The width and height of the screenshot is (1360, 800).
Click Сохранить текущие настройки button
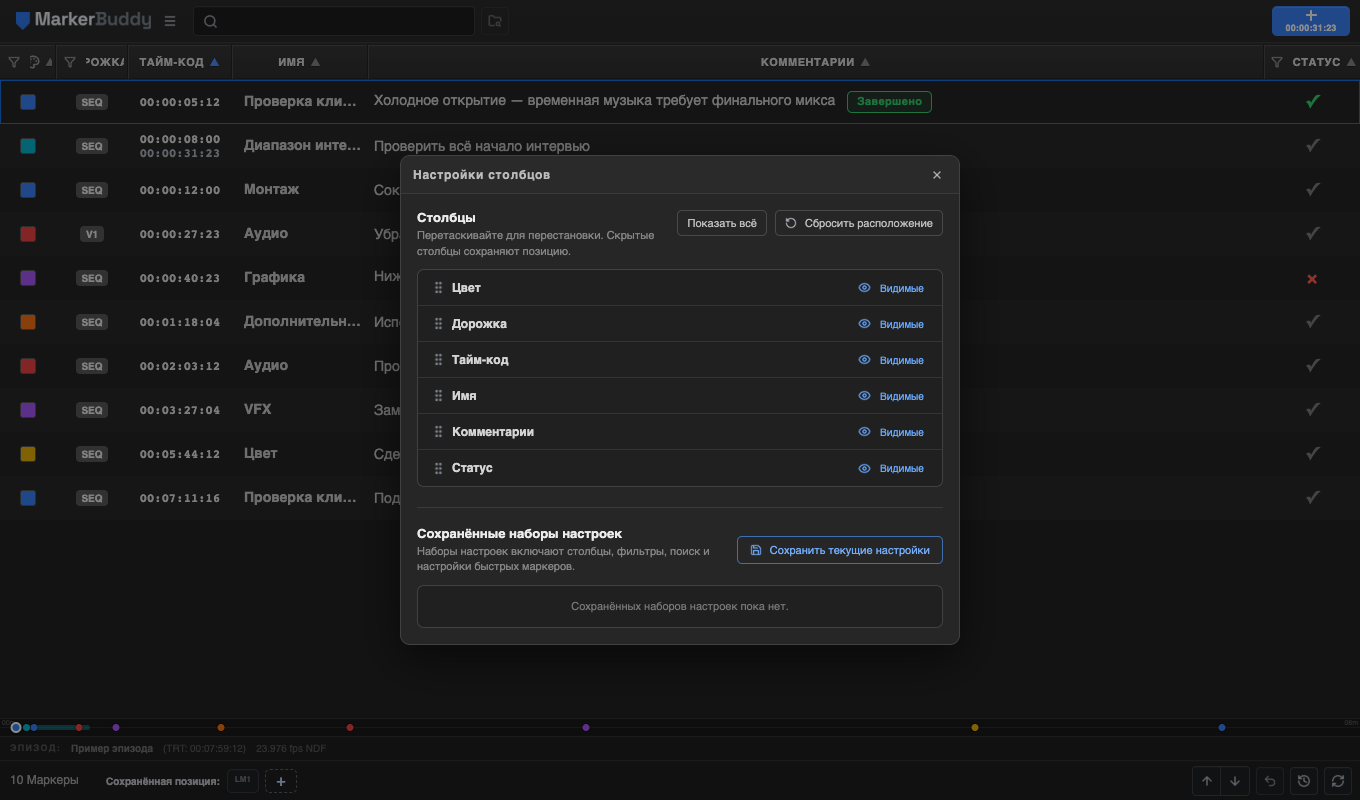(840, 550)
